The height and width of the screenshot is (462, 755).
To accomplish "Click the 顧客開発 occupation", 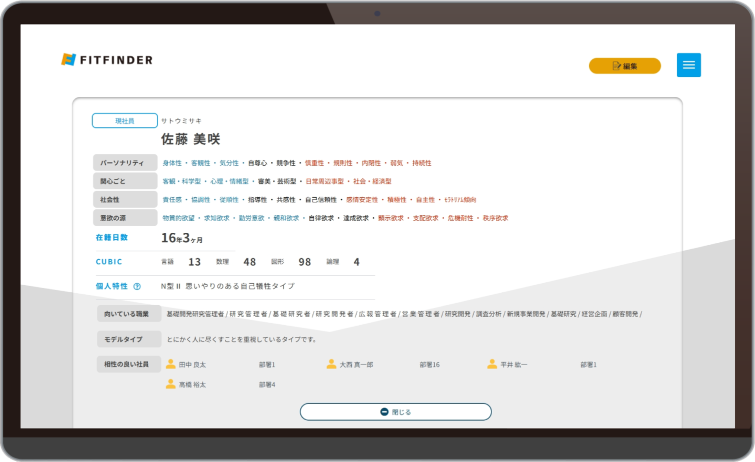I will 625,314.
